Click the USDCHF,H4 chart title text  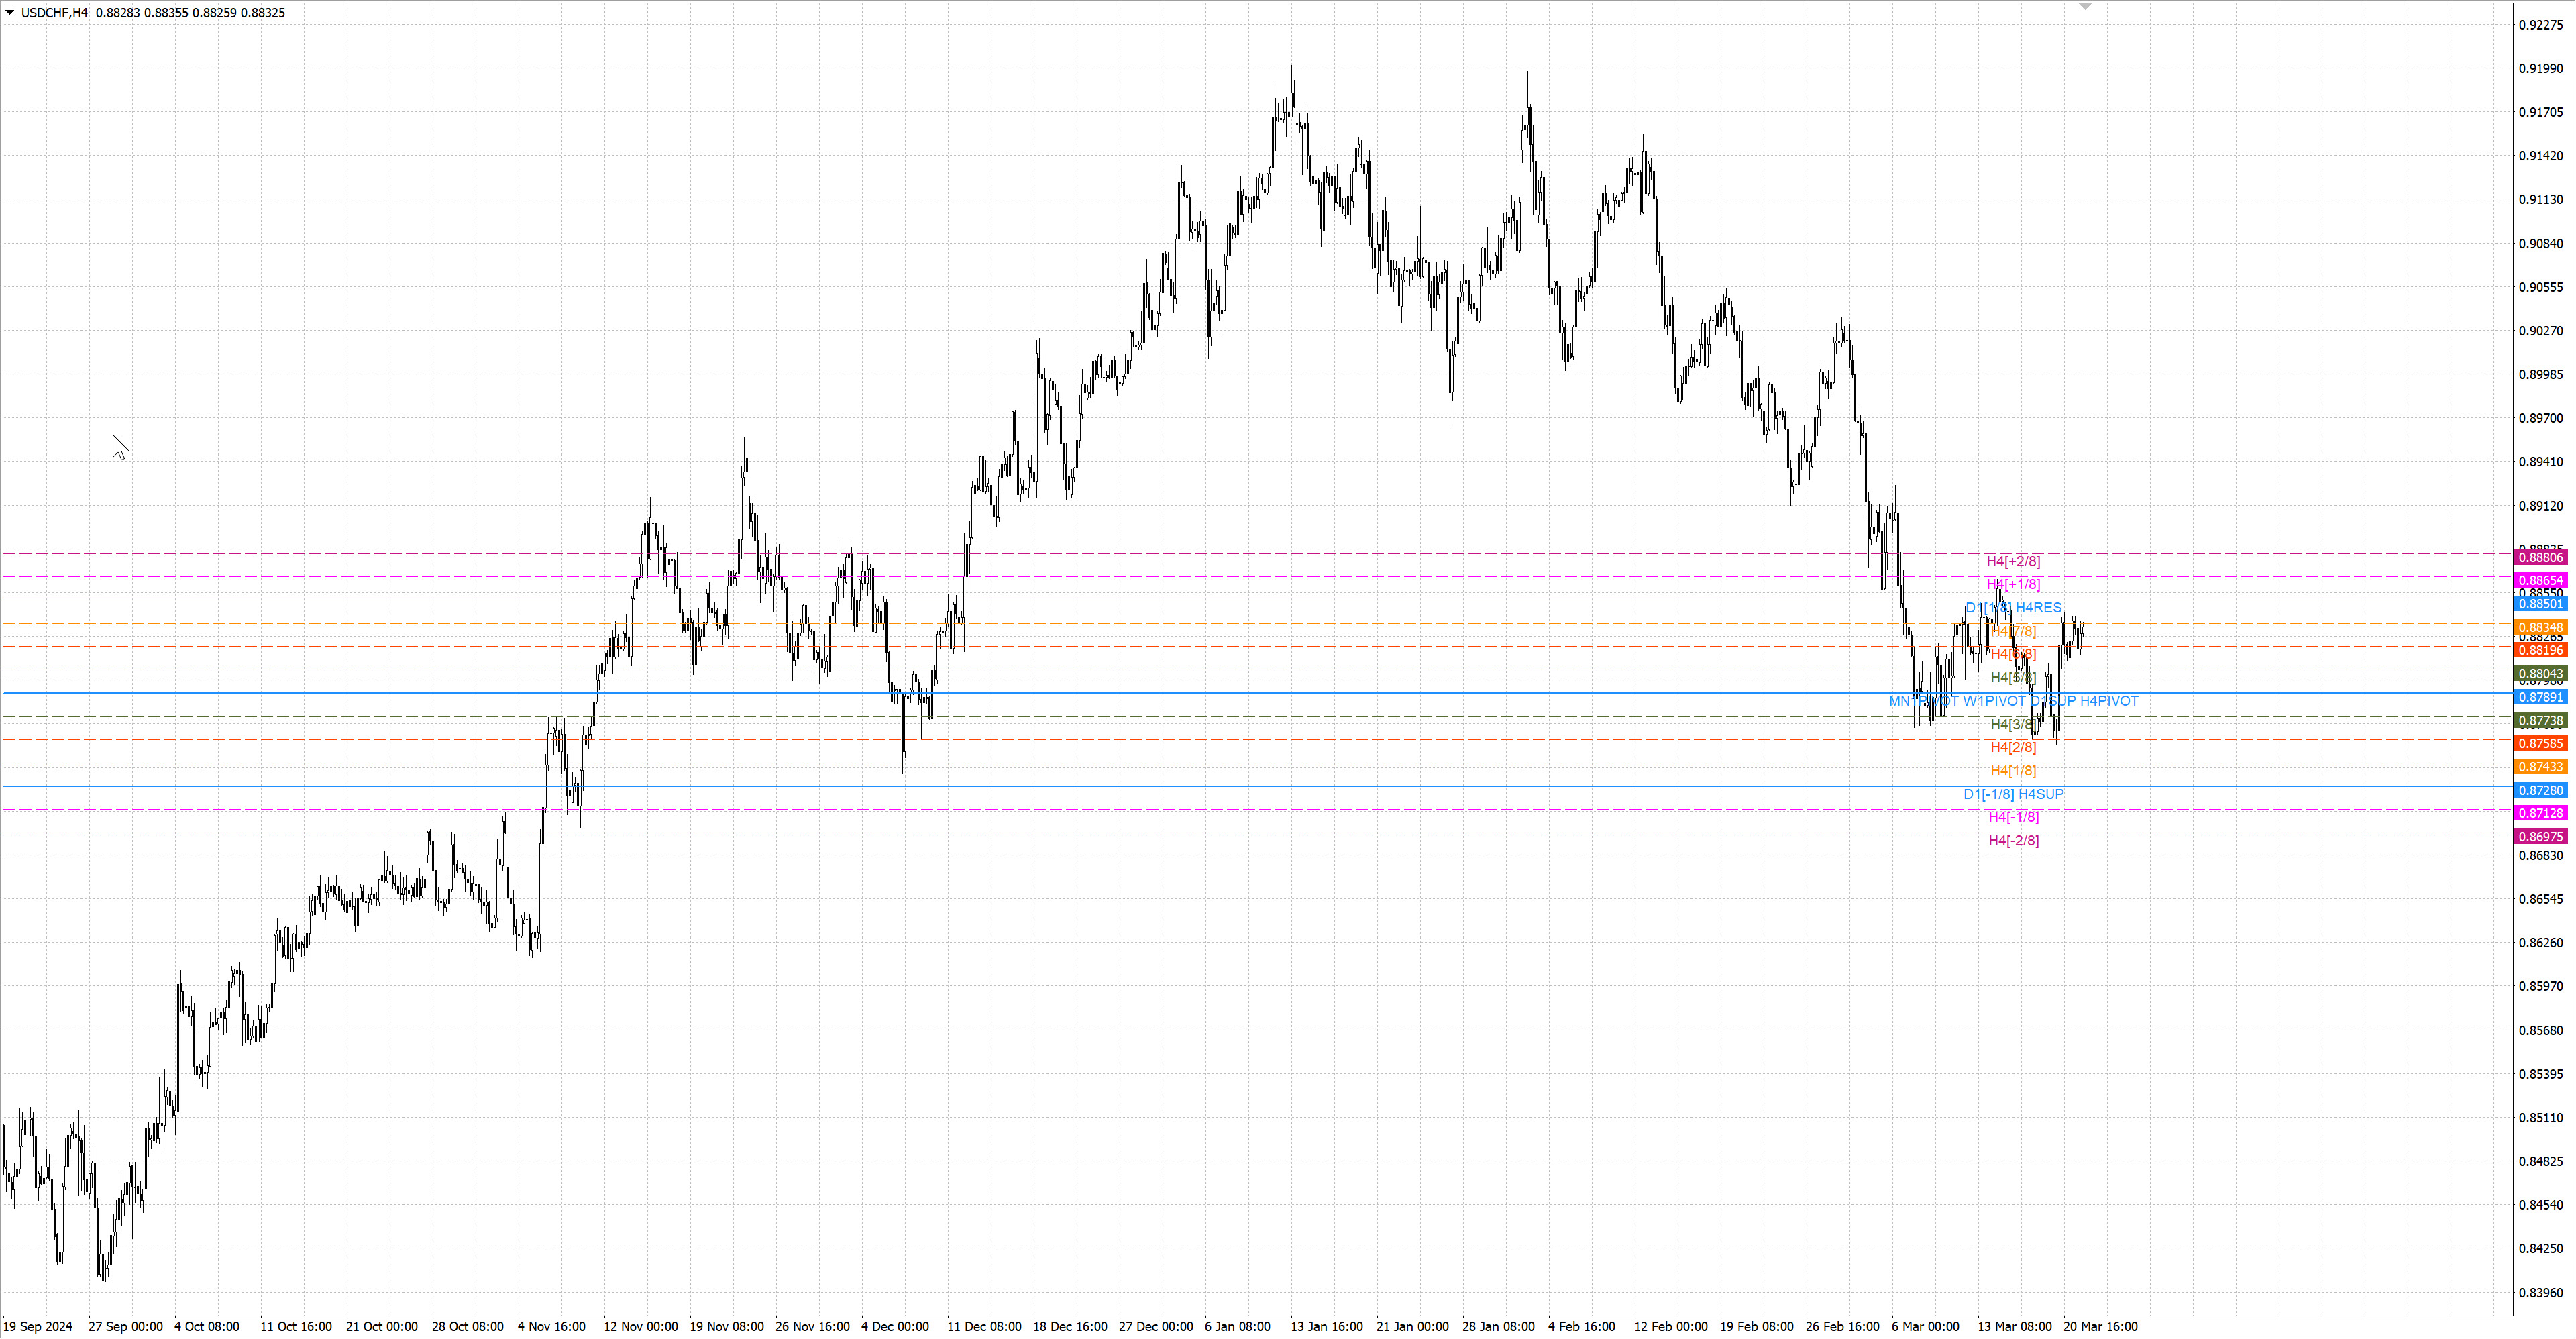tap(54, 13)
